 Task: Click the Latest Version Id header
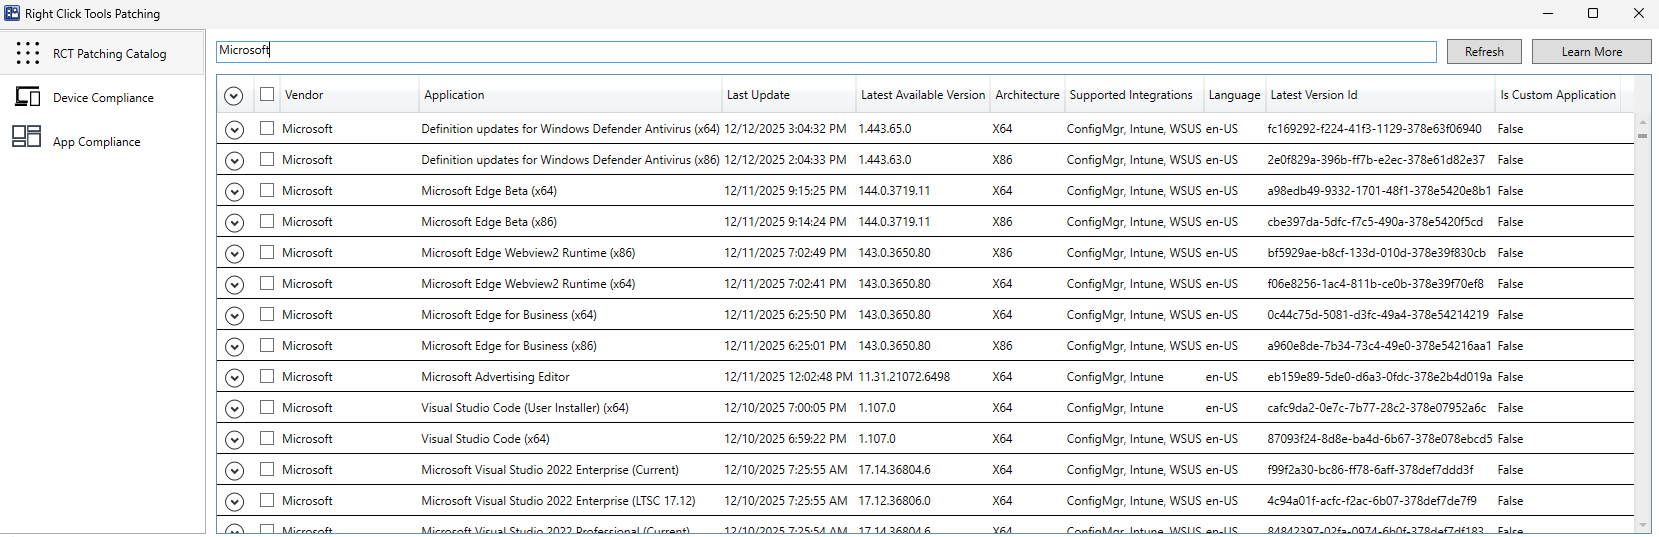click(x=1380, y=95)
